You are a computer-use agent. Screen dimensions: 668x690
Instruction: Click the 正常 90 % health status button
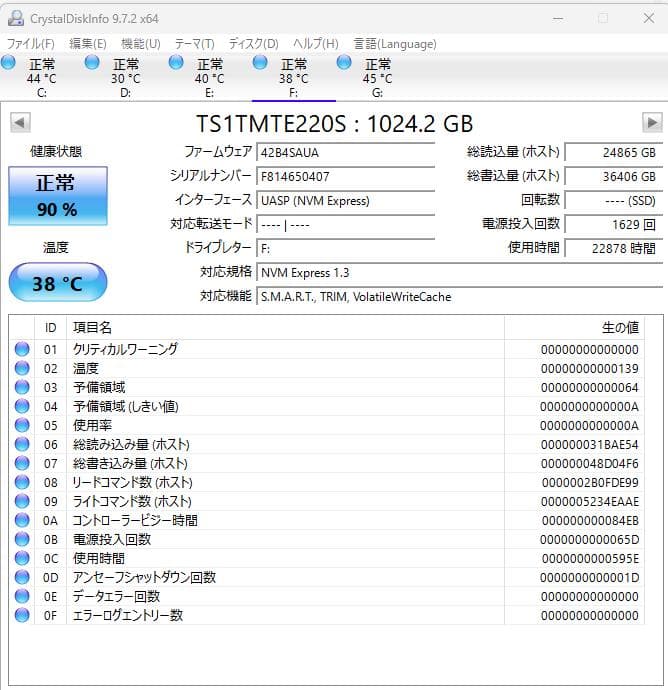pos(58,196)
